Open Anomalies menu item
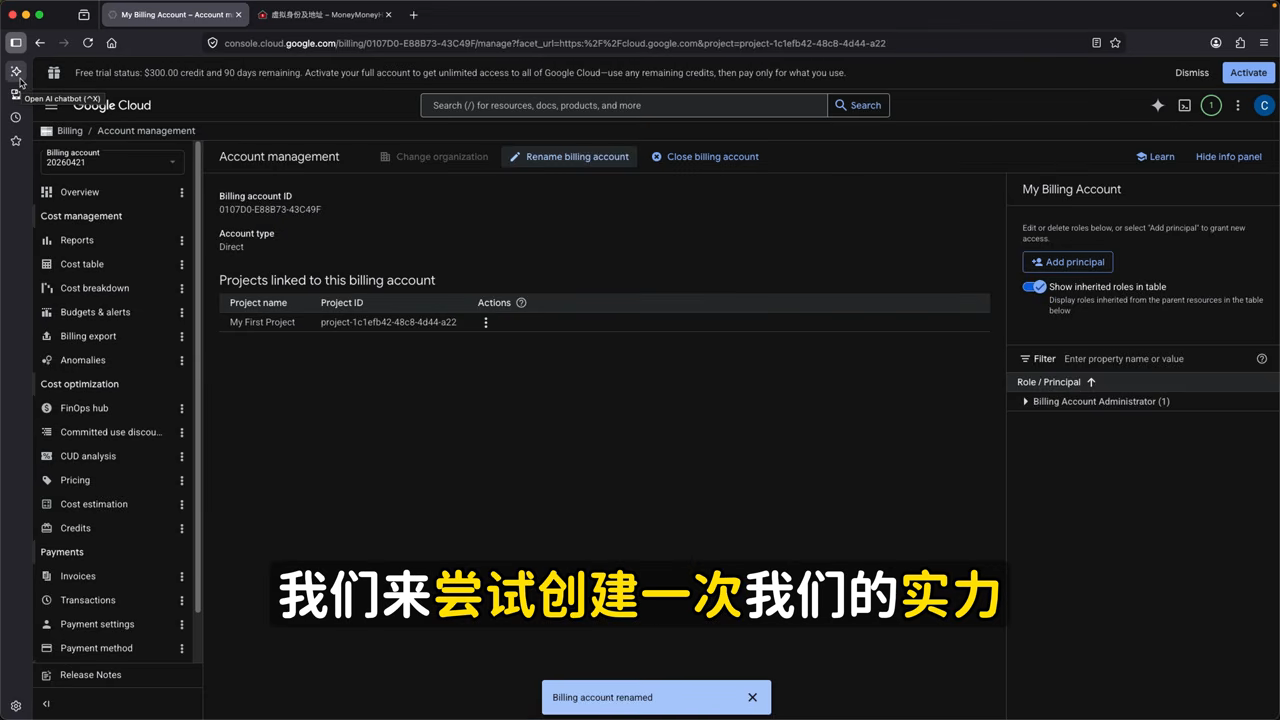Viewport: 1280px width, 720px height. pos(83,360)
